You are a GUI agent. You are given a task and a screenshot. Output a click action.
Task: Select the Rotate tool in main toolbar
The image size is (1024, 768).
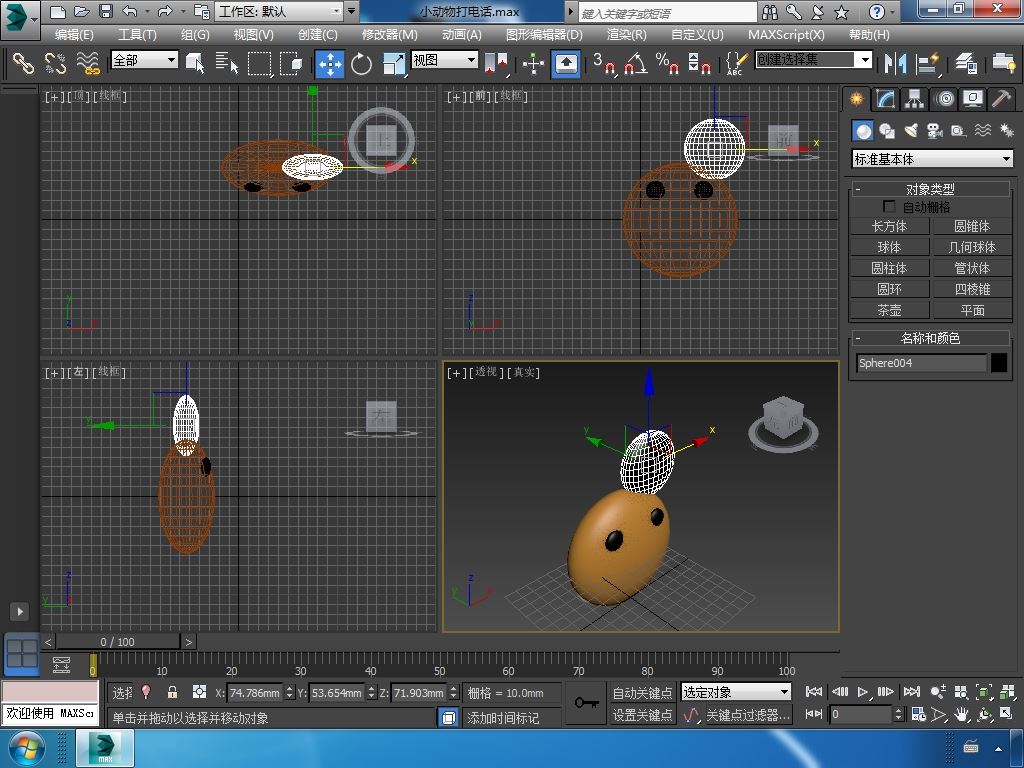coord(361,64)
